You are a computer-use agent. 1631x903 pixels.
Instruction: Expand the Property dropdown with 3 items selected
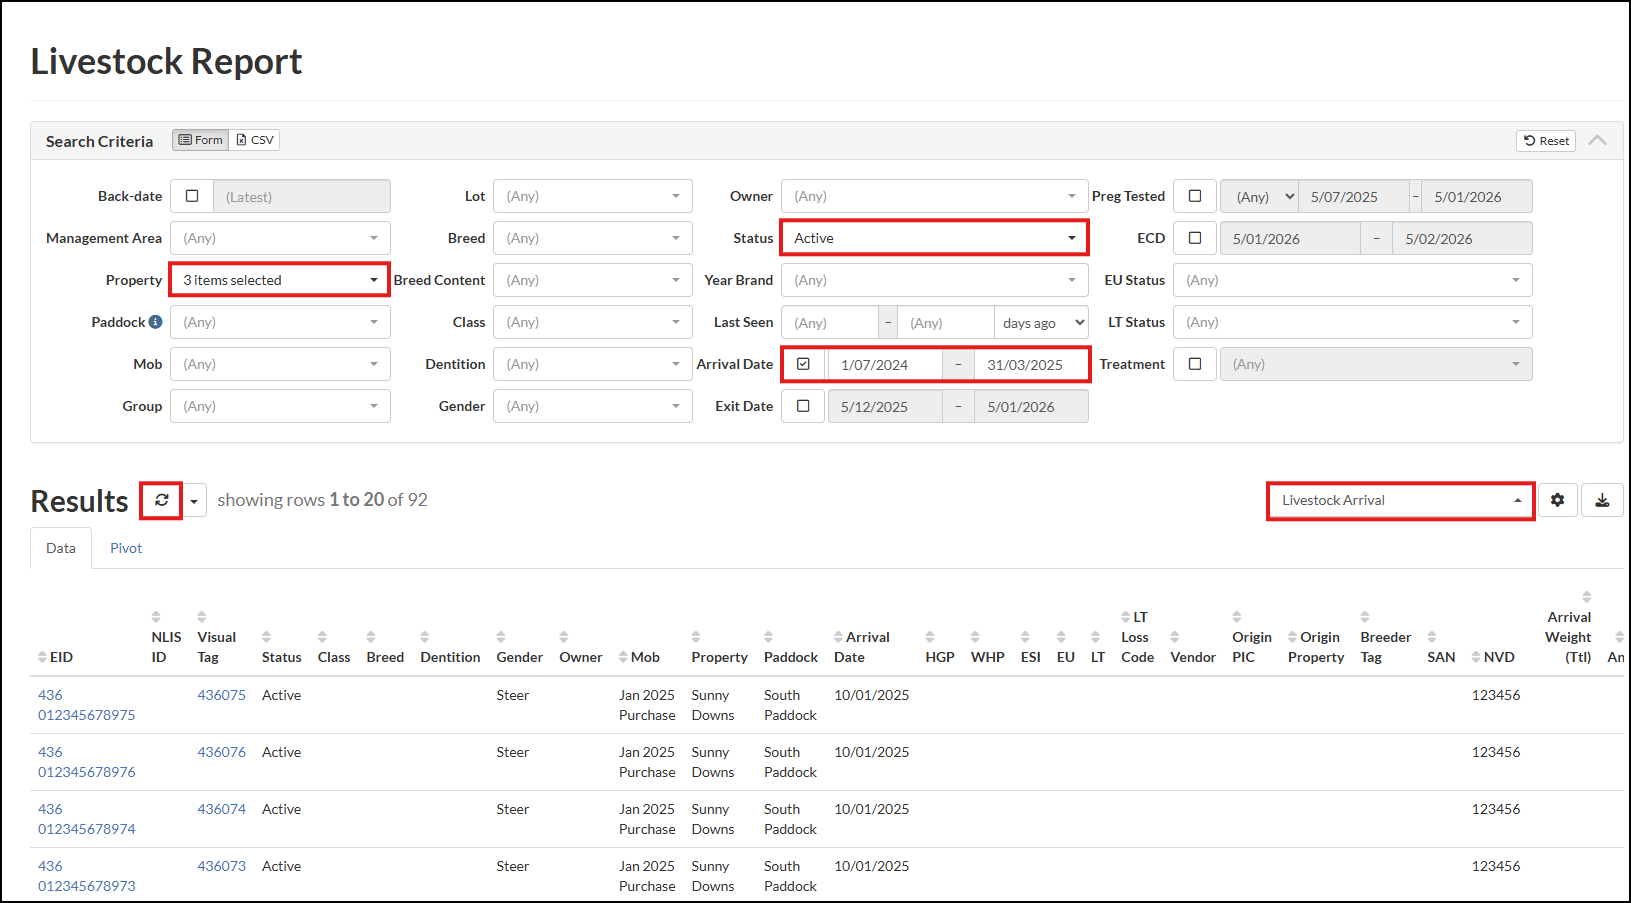pos(279,280)
